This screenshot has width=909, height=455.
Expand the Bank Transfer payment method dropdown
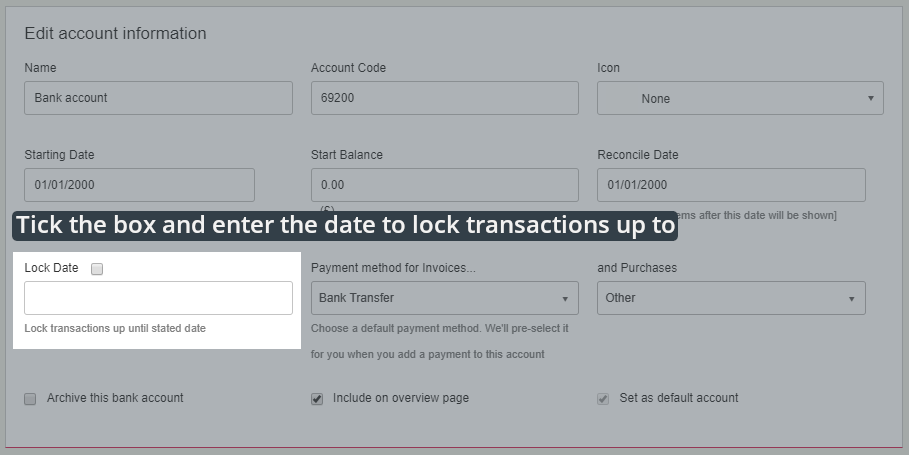pos(444,298)
